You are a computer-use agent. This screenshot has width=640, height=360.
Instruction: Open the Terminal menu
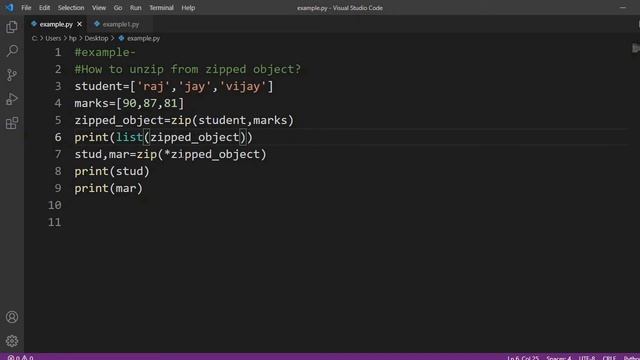[x=161, y=8]
